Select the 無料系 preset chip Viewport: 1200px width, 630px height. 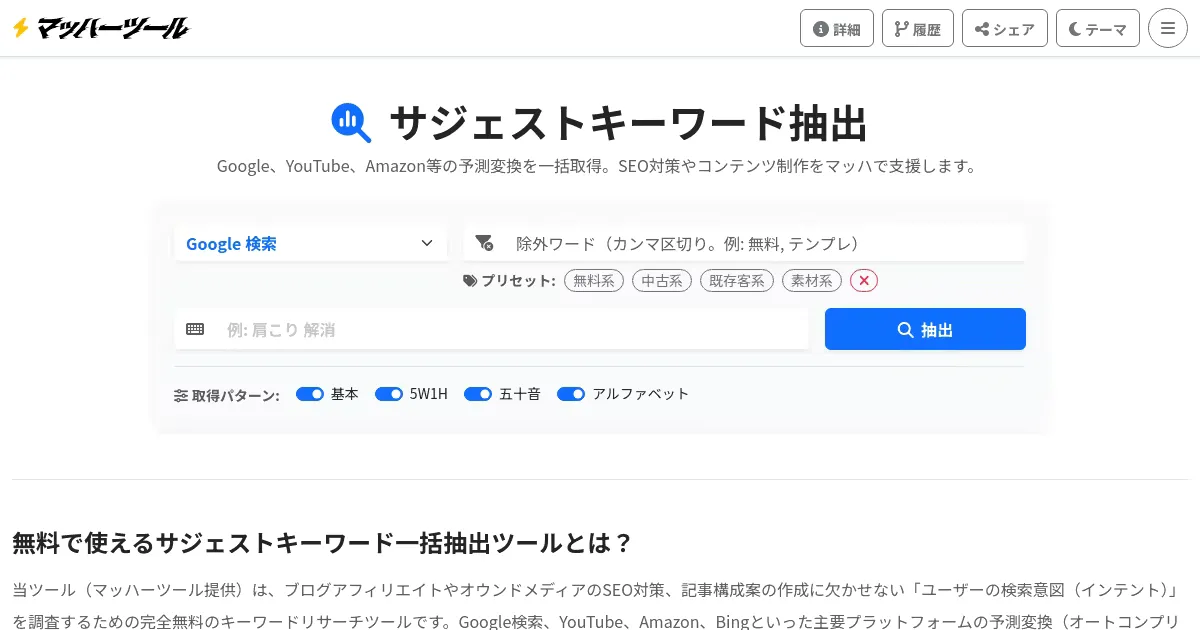(x=594, y=281)
